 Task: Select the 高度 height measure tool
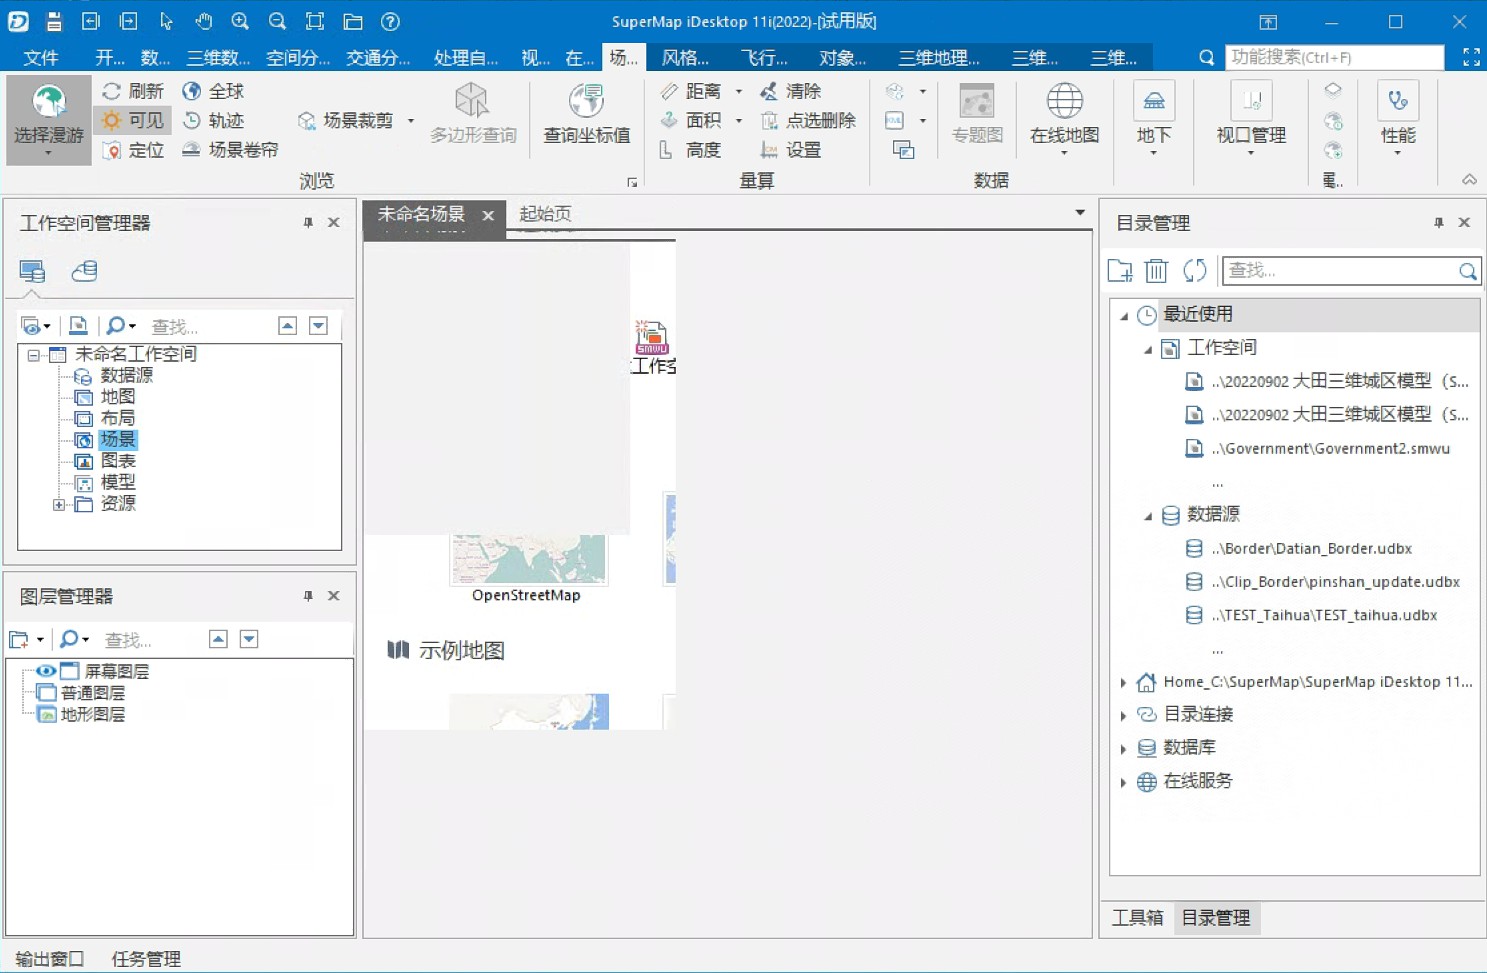(691, 150)
